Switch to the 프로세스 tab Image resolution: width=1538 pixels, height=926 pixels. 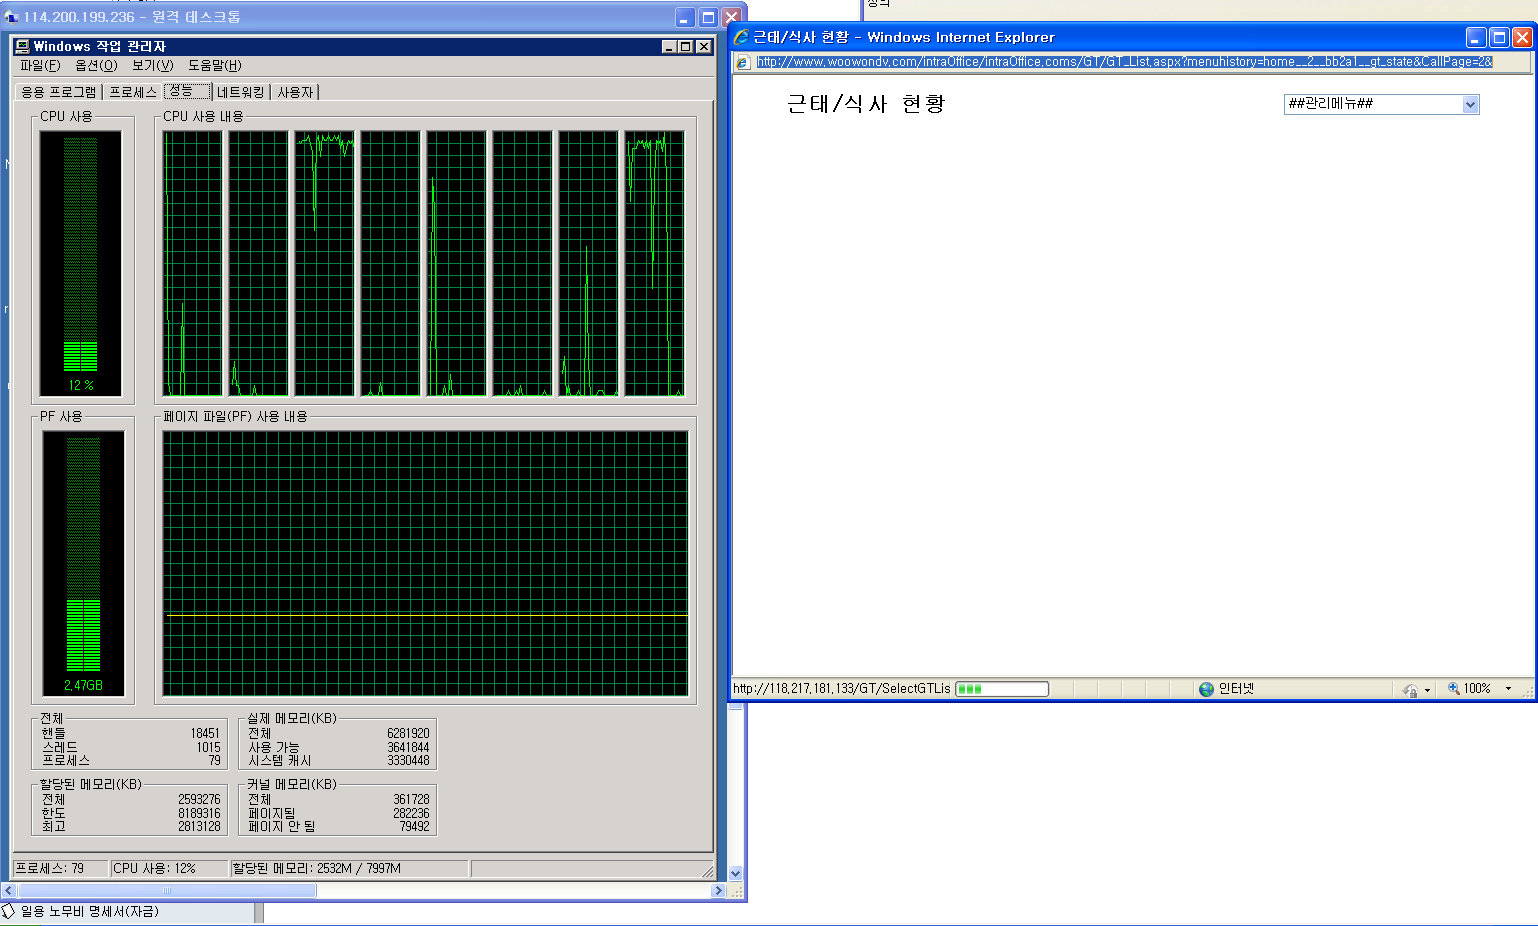tap(133, 92)
